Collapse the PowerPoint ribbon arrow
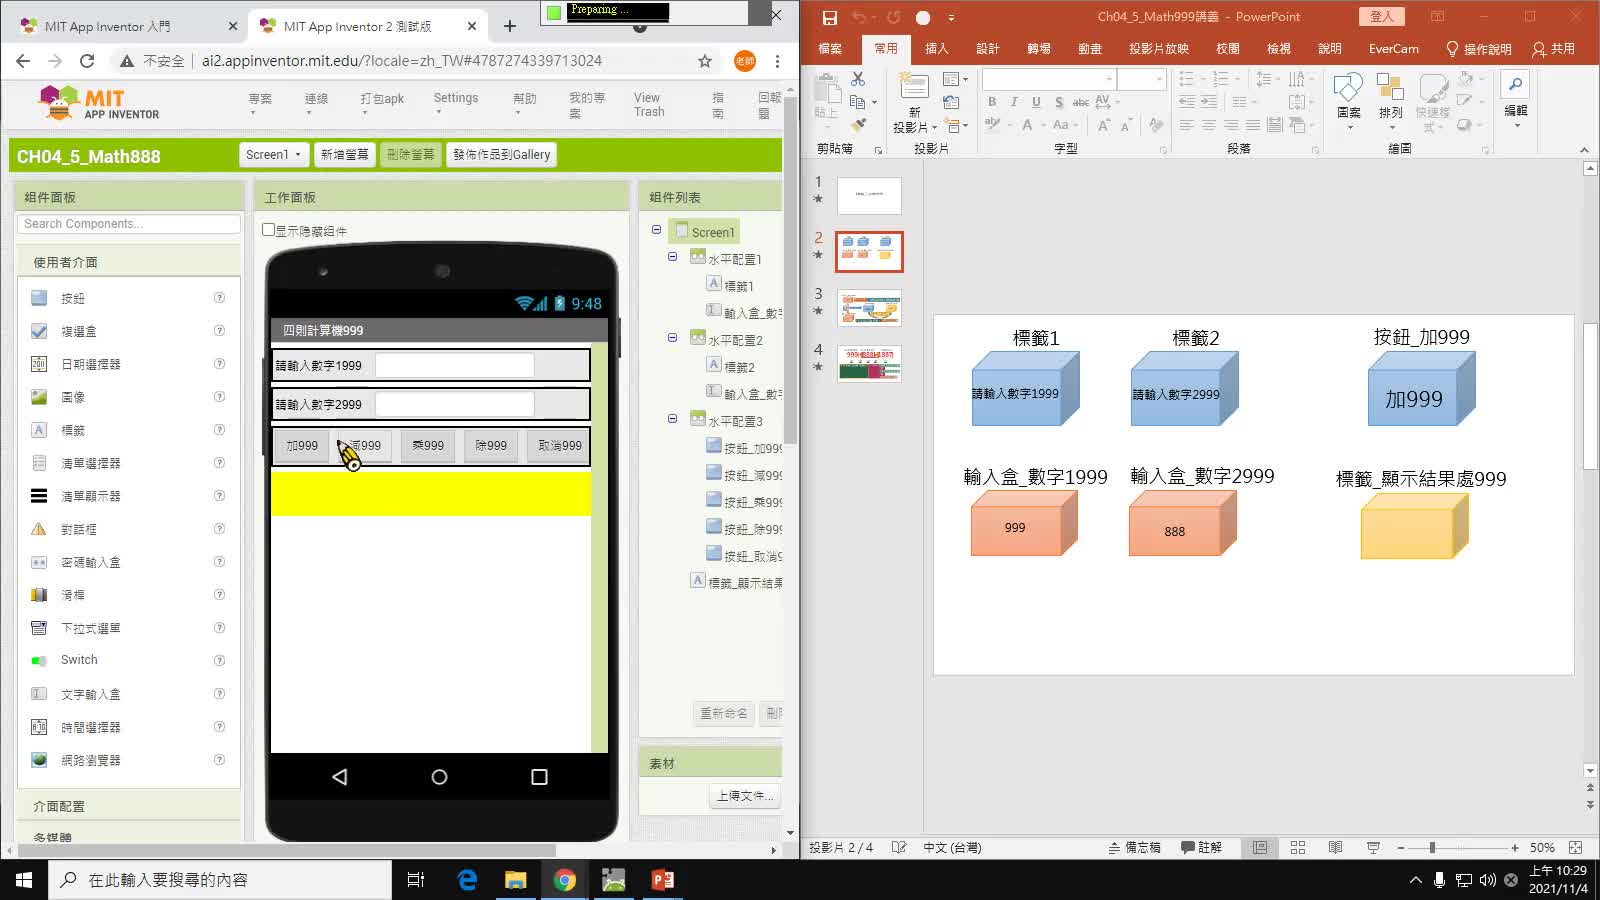The width and height of the screenshot is (1600, 900). click(1584, 150)
